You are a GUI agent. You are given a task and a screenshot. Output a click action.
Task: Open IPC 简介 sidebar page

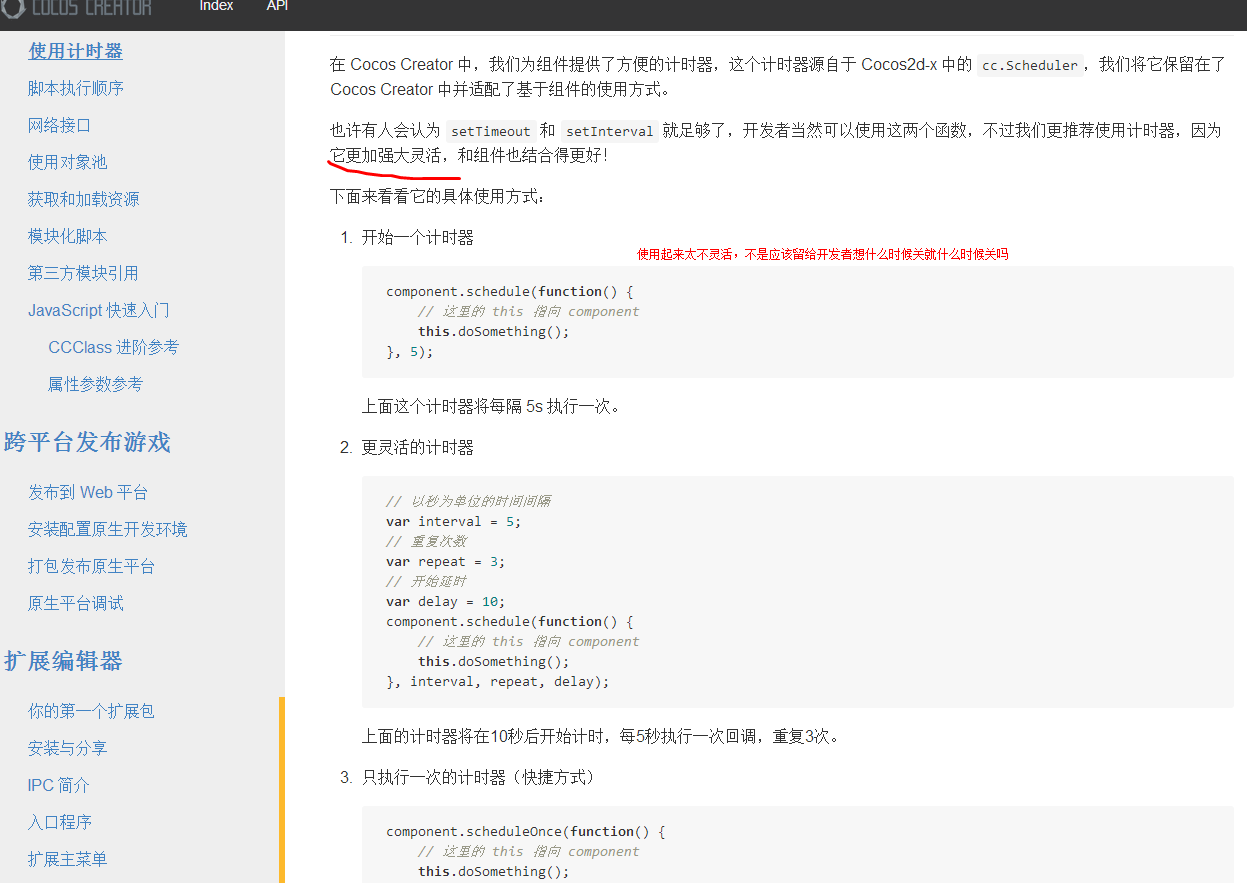coord(58,785)
